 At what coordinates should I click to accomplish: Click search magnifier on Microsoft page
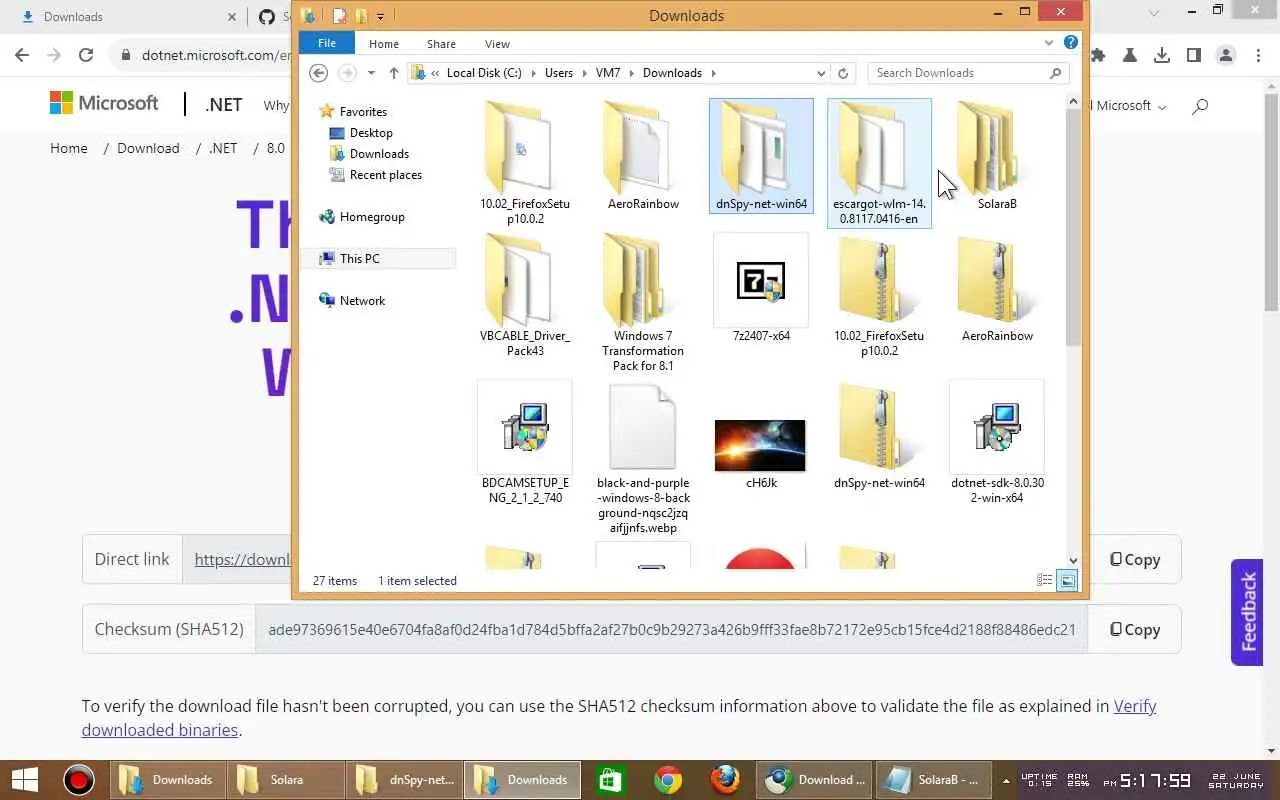pos(1200,105)
